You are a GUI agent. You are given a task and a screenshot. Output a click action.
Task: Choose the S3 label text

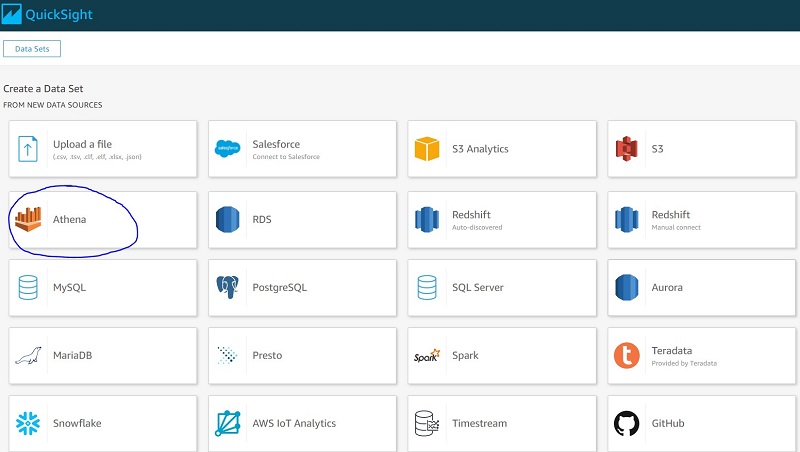(657, 149)
